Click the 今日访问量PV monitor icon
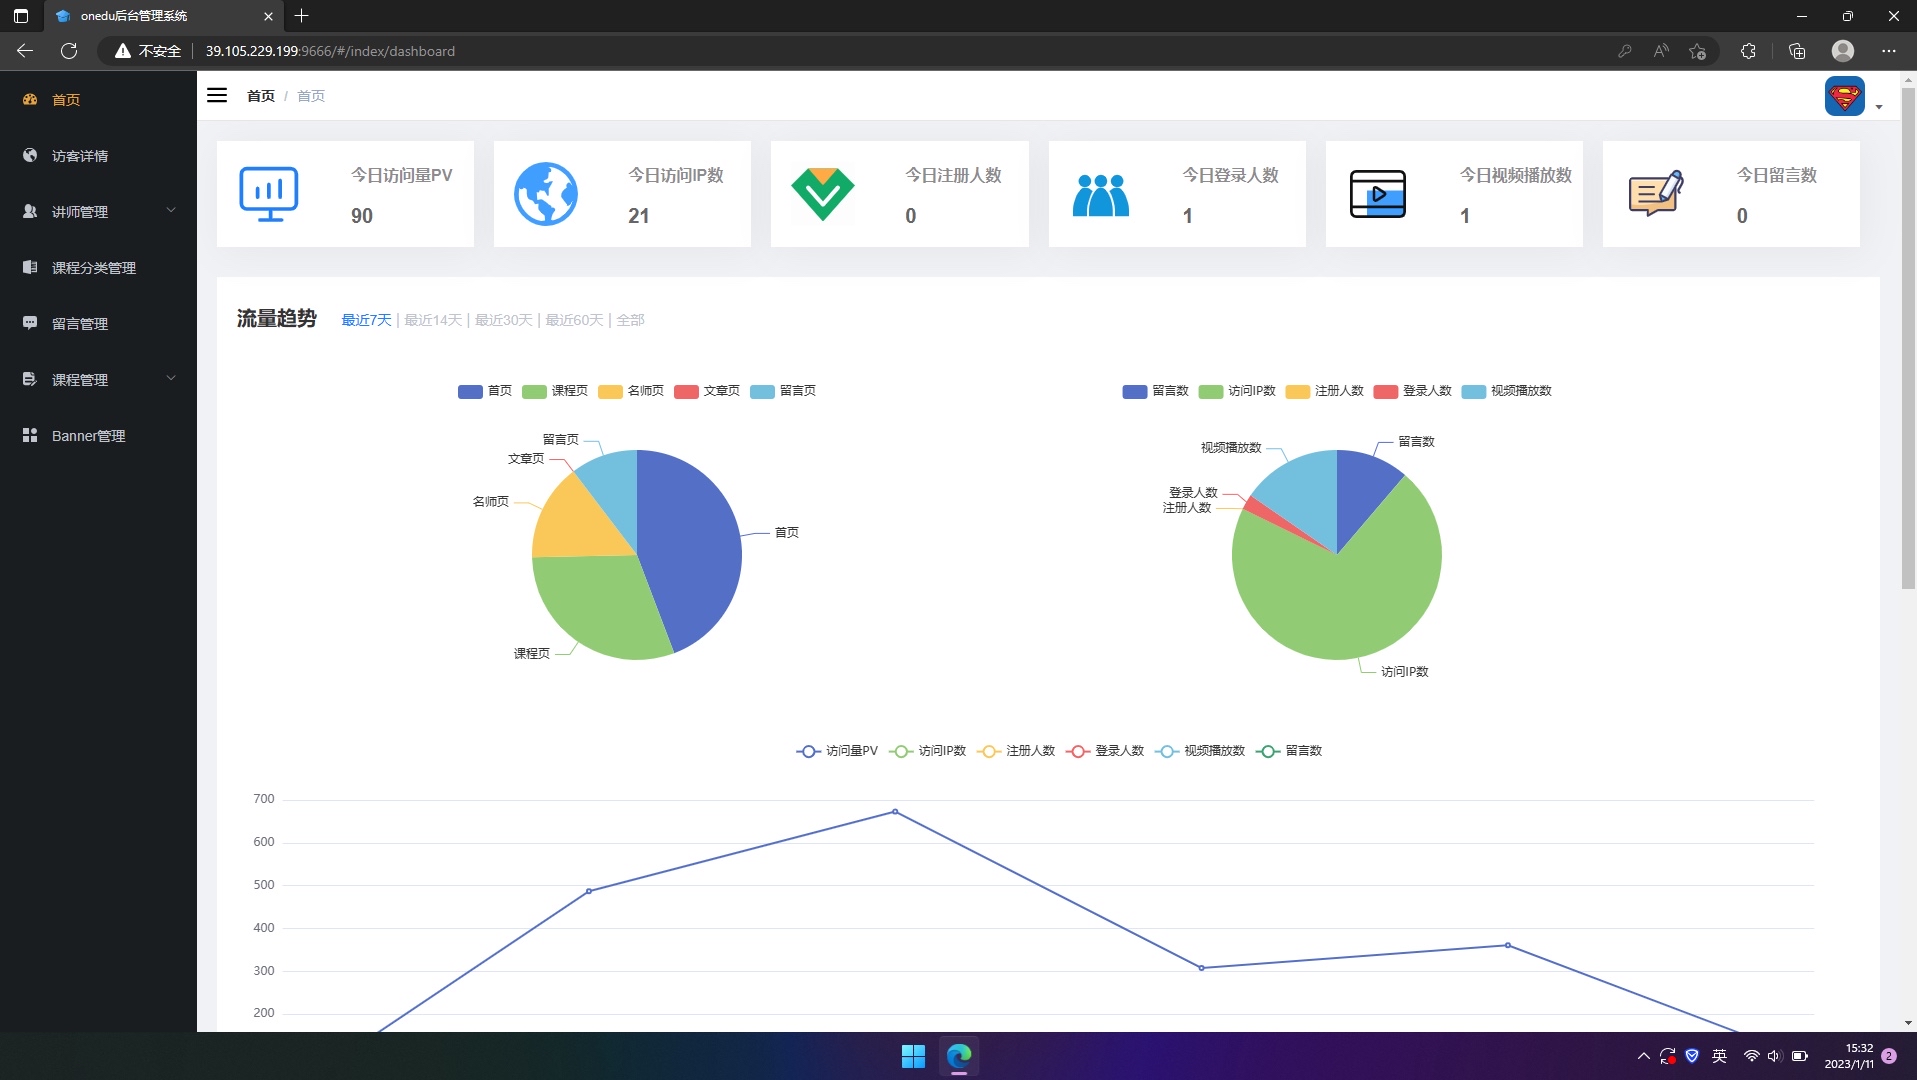 click(x=269, y=194)
